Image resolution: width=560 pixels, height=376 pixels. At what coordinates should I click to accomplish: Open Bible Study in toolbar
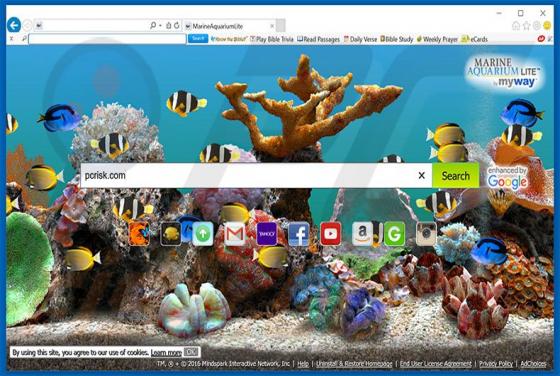(x=396, y=39)
